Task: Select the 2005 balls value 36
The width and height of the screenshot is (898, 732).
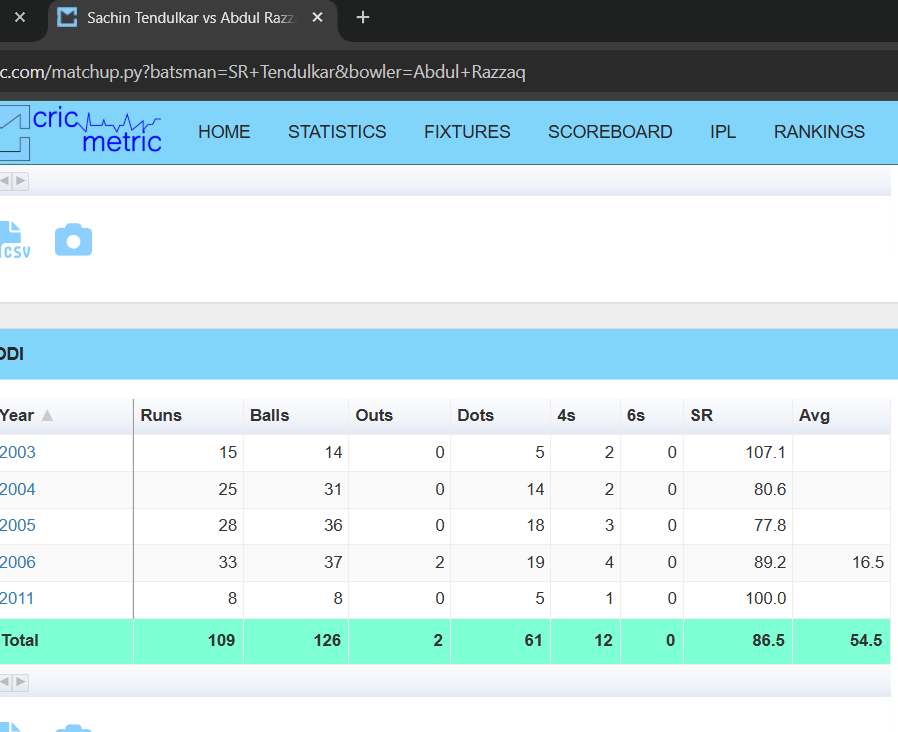Action: [x=296, y=526]
